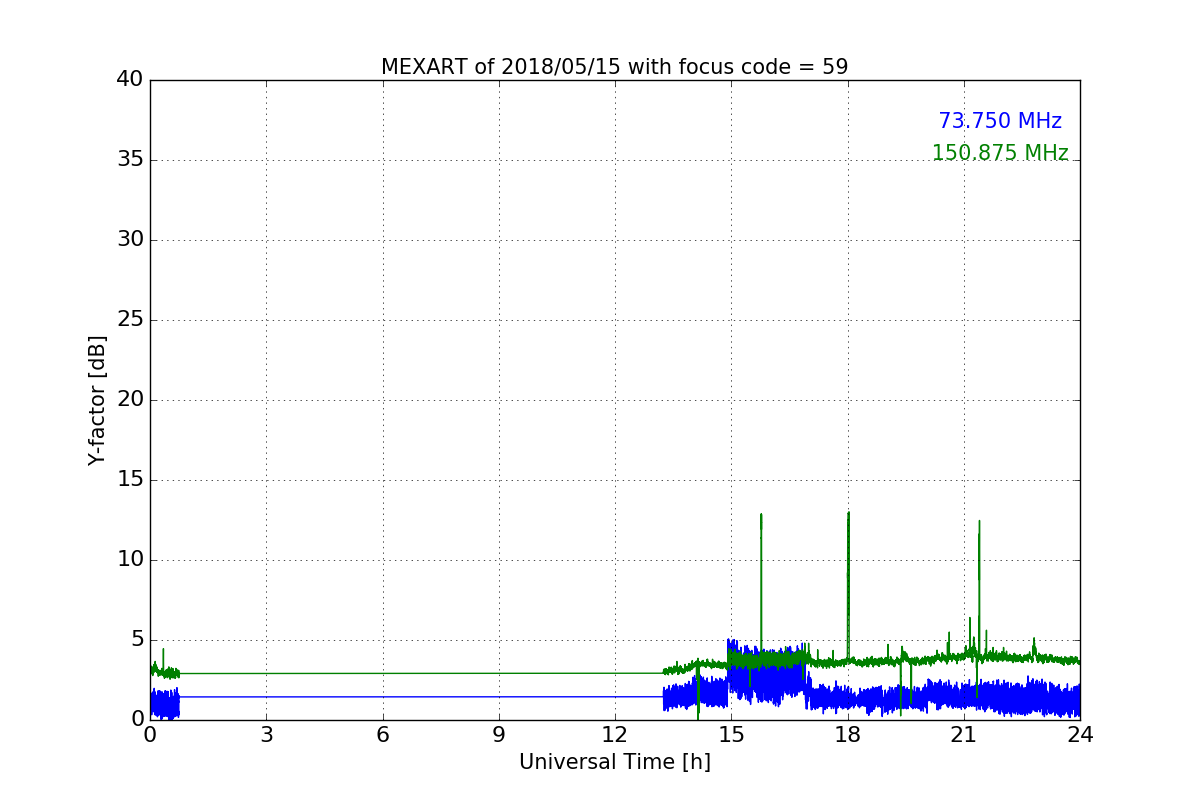1200x800 pixels.
Task: Click the x-axis tick label '3'
Action: (x=266, y=735)
